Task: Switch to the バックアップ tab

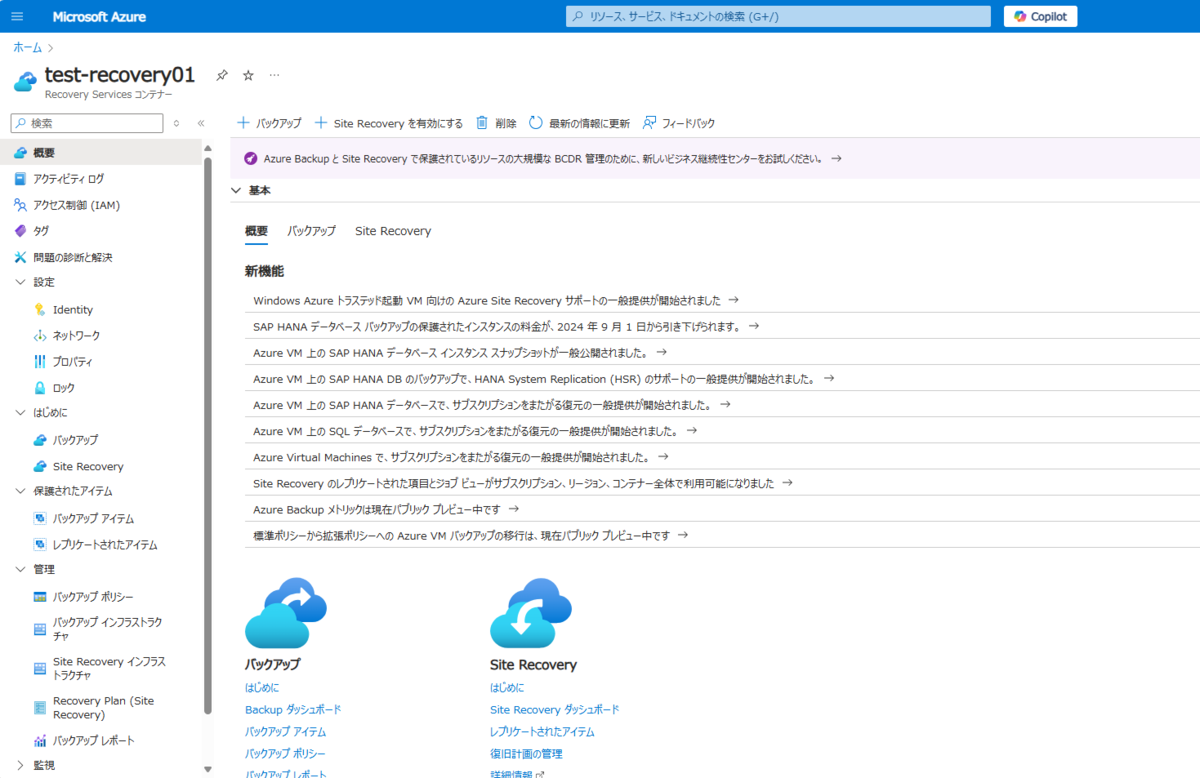Action: (x=311, y=231)
